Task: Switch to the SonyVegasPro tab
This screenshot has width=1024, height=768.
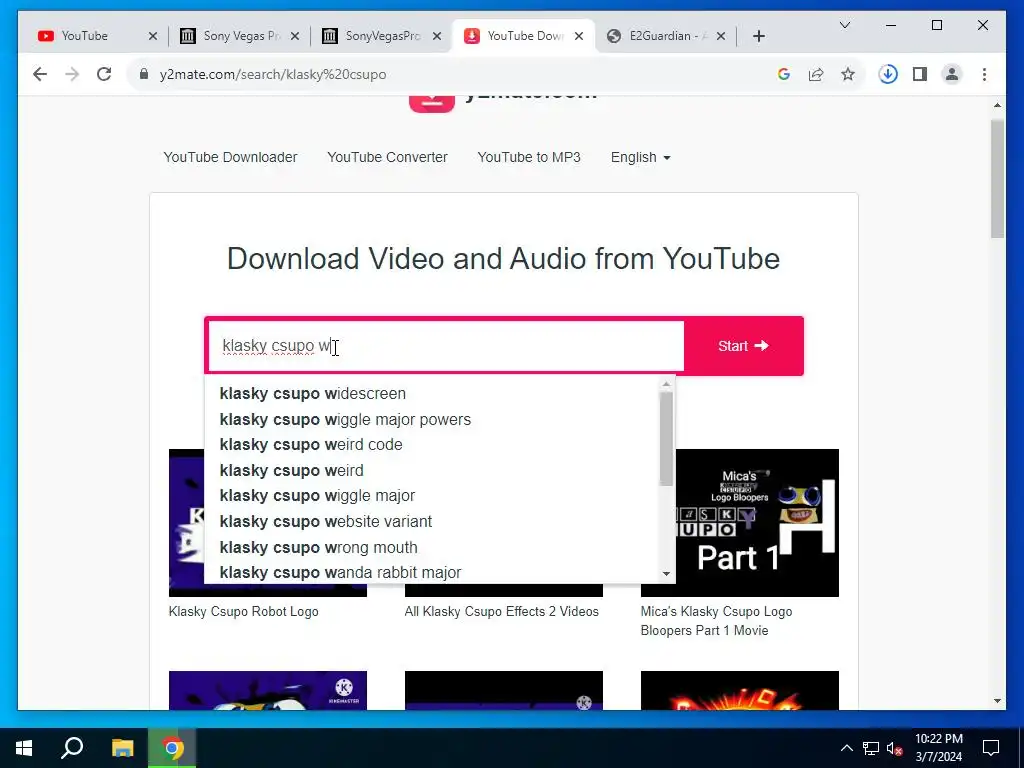Action: (x=381, y=36)
